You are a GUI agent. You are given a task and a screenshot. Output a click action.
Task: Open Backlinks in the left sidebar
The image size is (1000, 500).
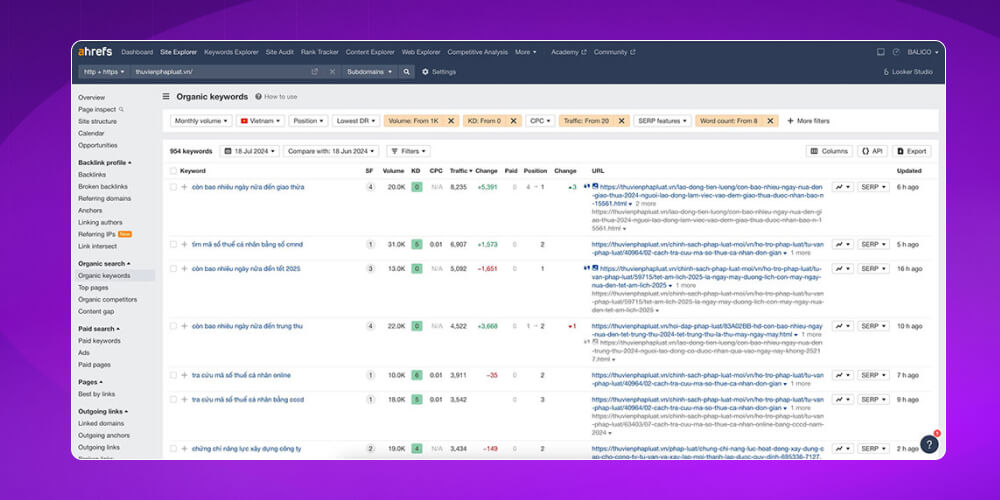[x=92, y=174]
